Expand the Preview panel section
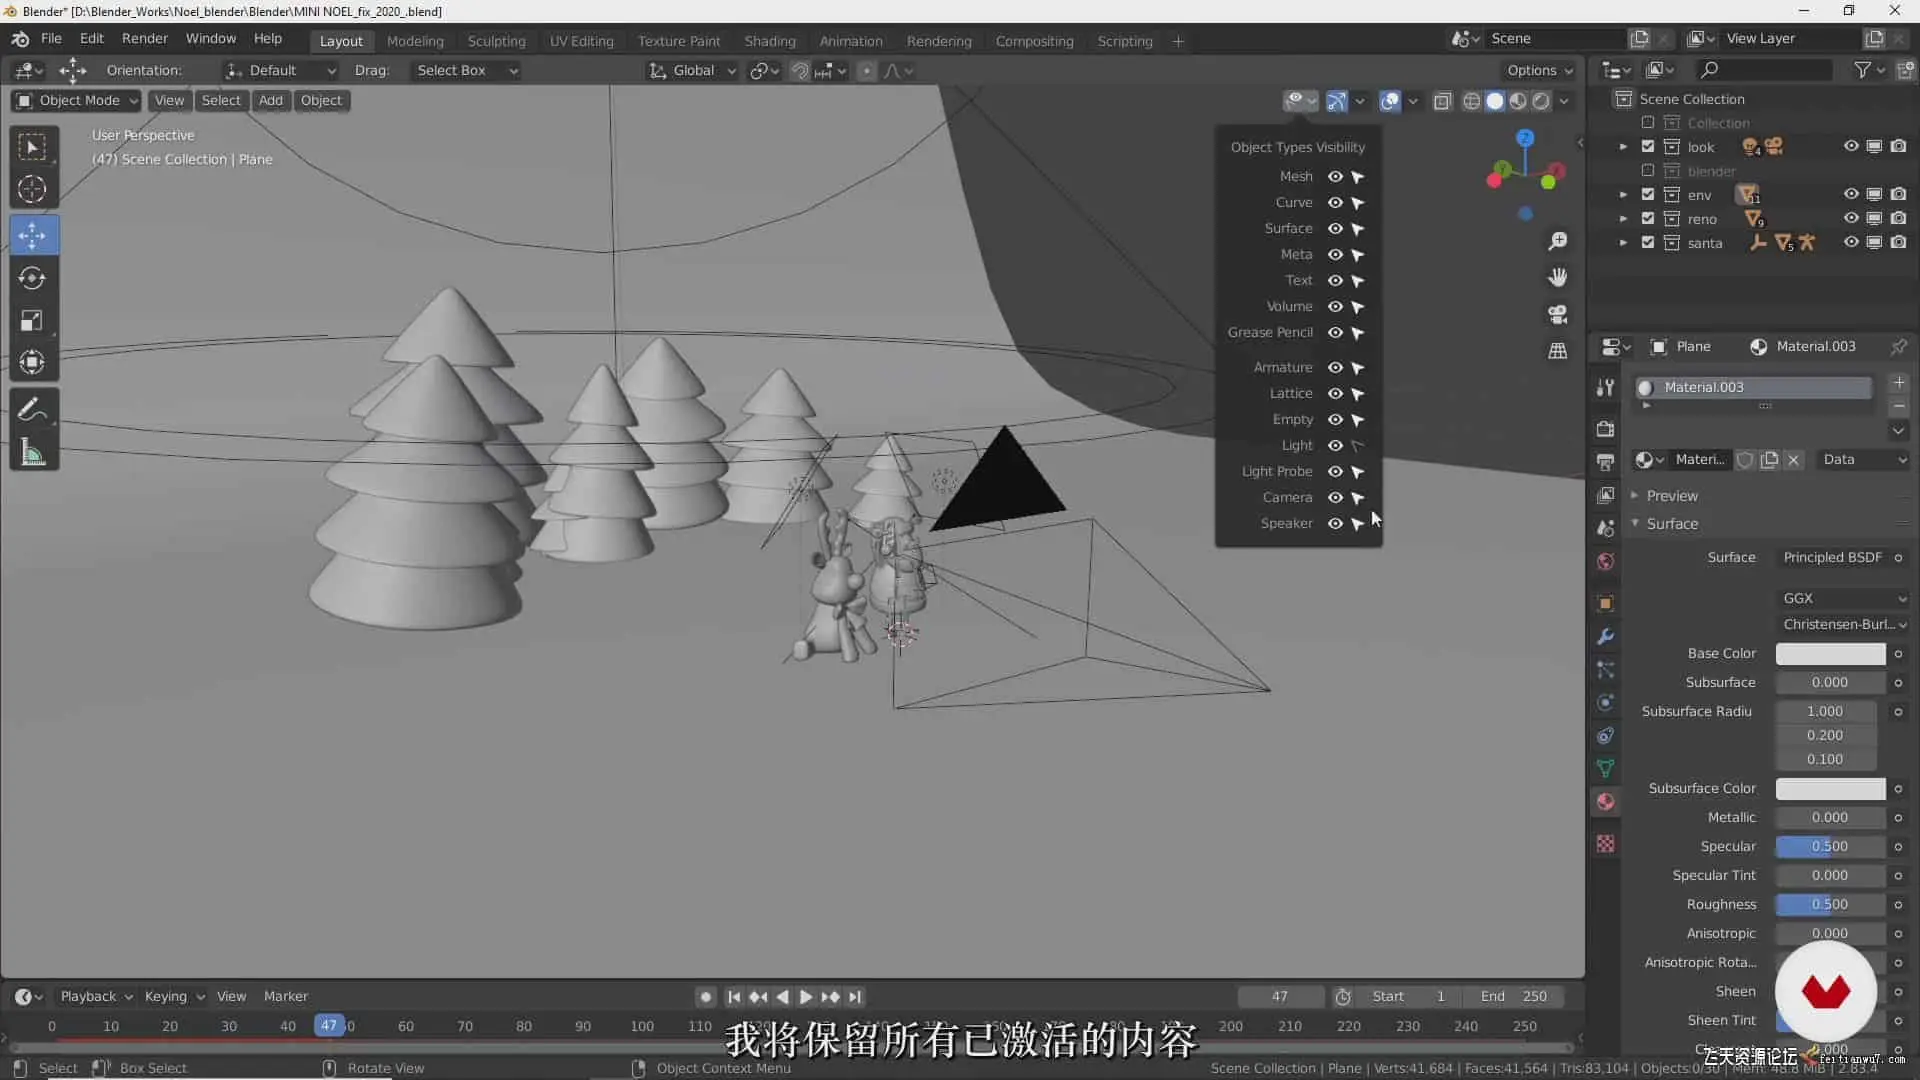Screen dimensions: 1920x1080 tap(1672, 496)
